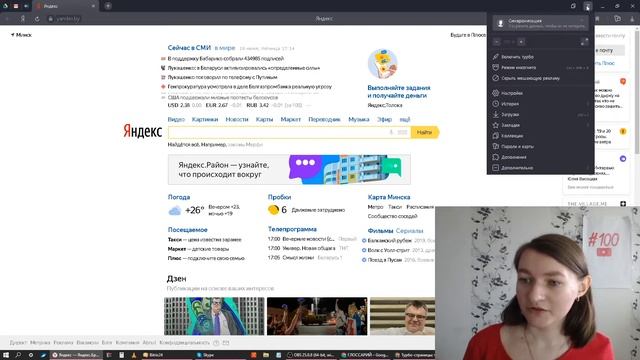
Task: Open the browser hamburger menu button
Action: click(x=587, y=6)
